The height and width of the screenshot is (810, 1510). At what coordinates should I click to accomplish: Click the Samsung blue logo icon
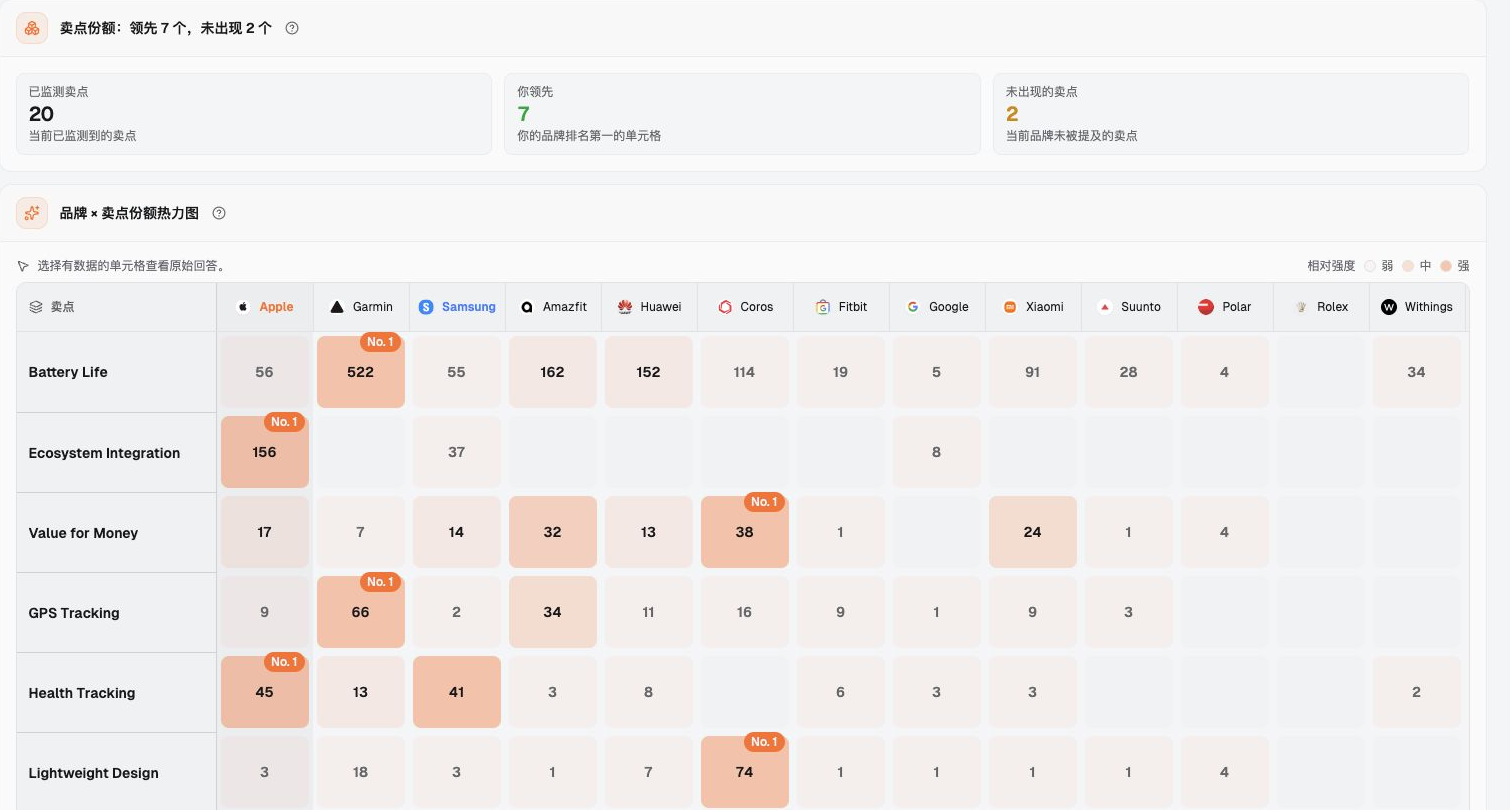click(426, 307)
